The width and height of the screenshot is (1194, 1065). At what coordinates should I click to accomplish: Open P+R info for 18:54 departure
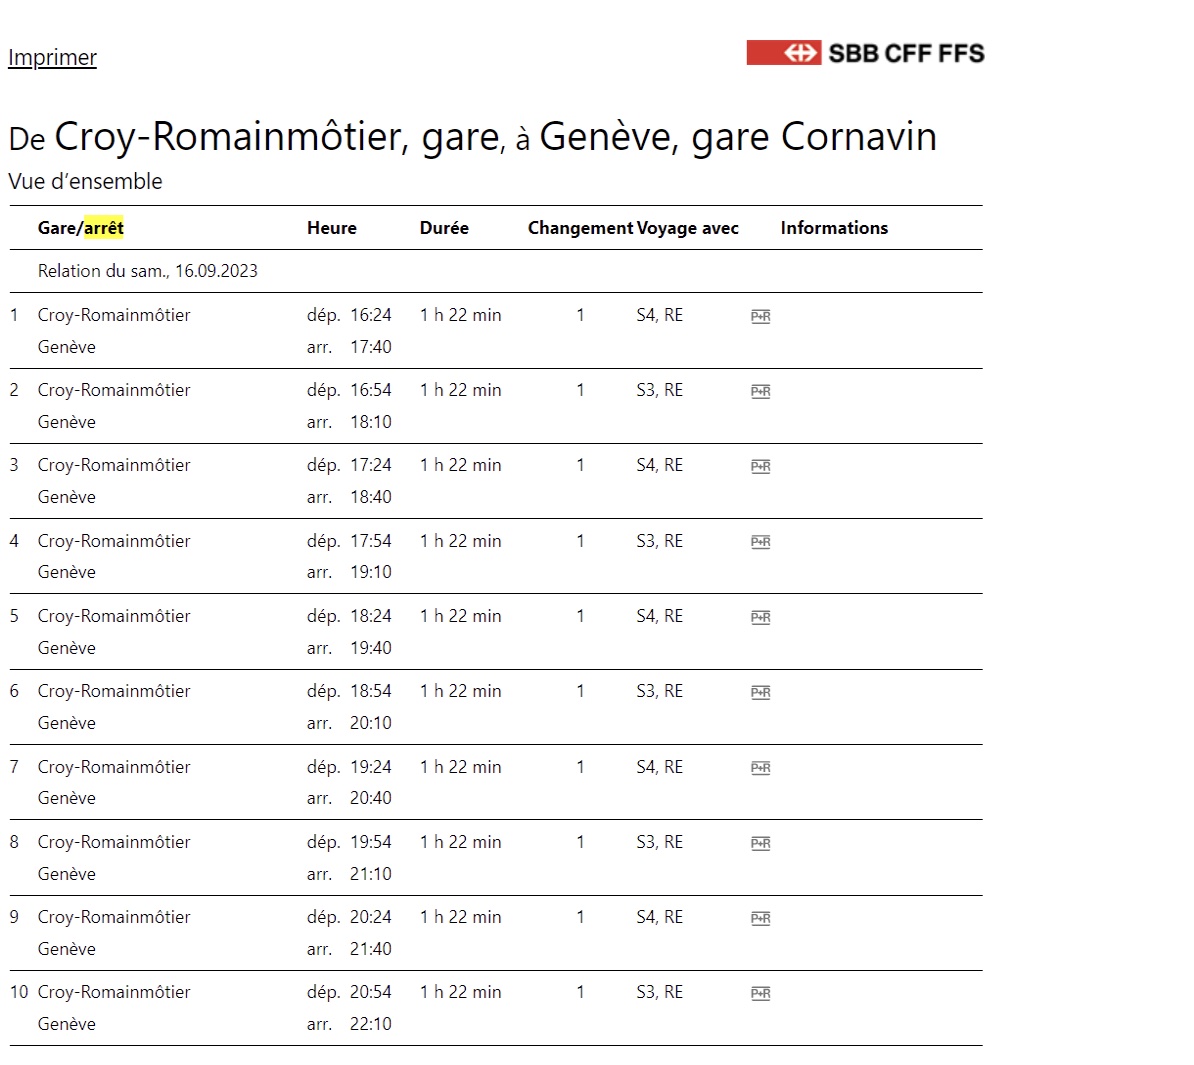pos(760,693)
